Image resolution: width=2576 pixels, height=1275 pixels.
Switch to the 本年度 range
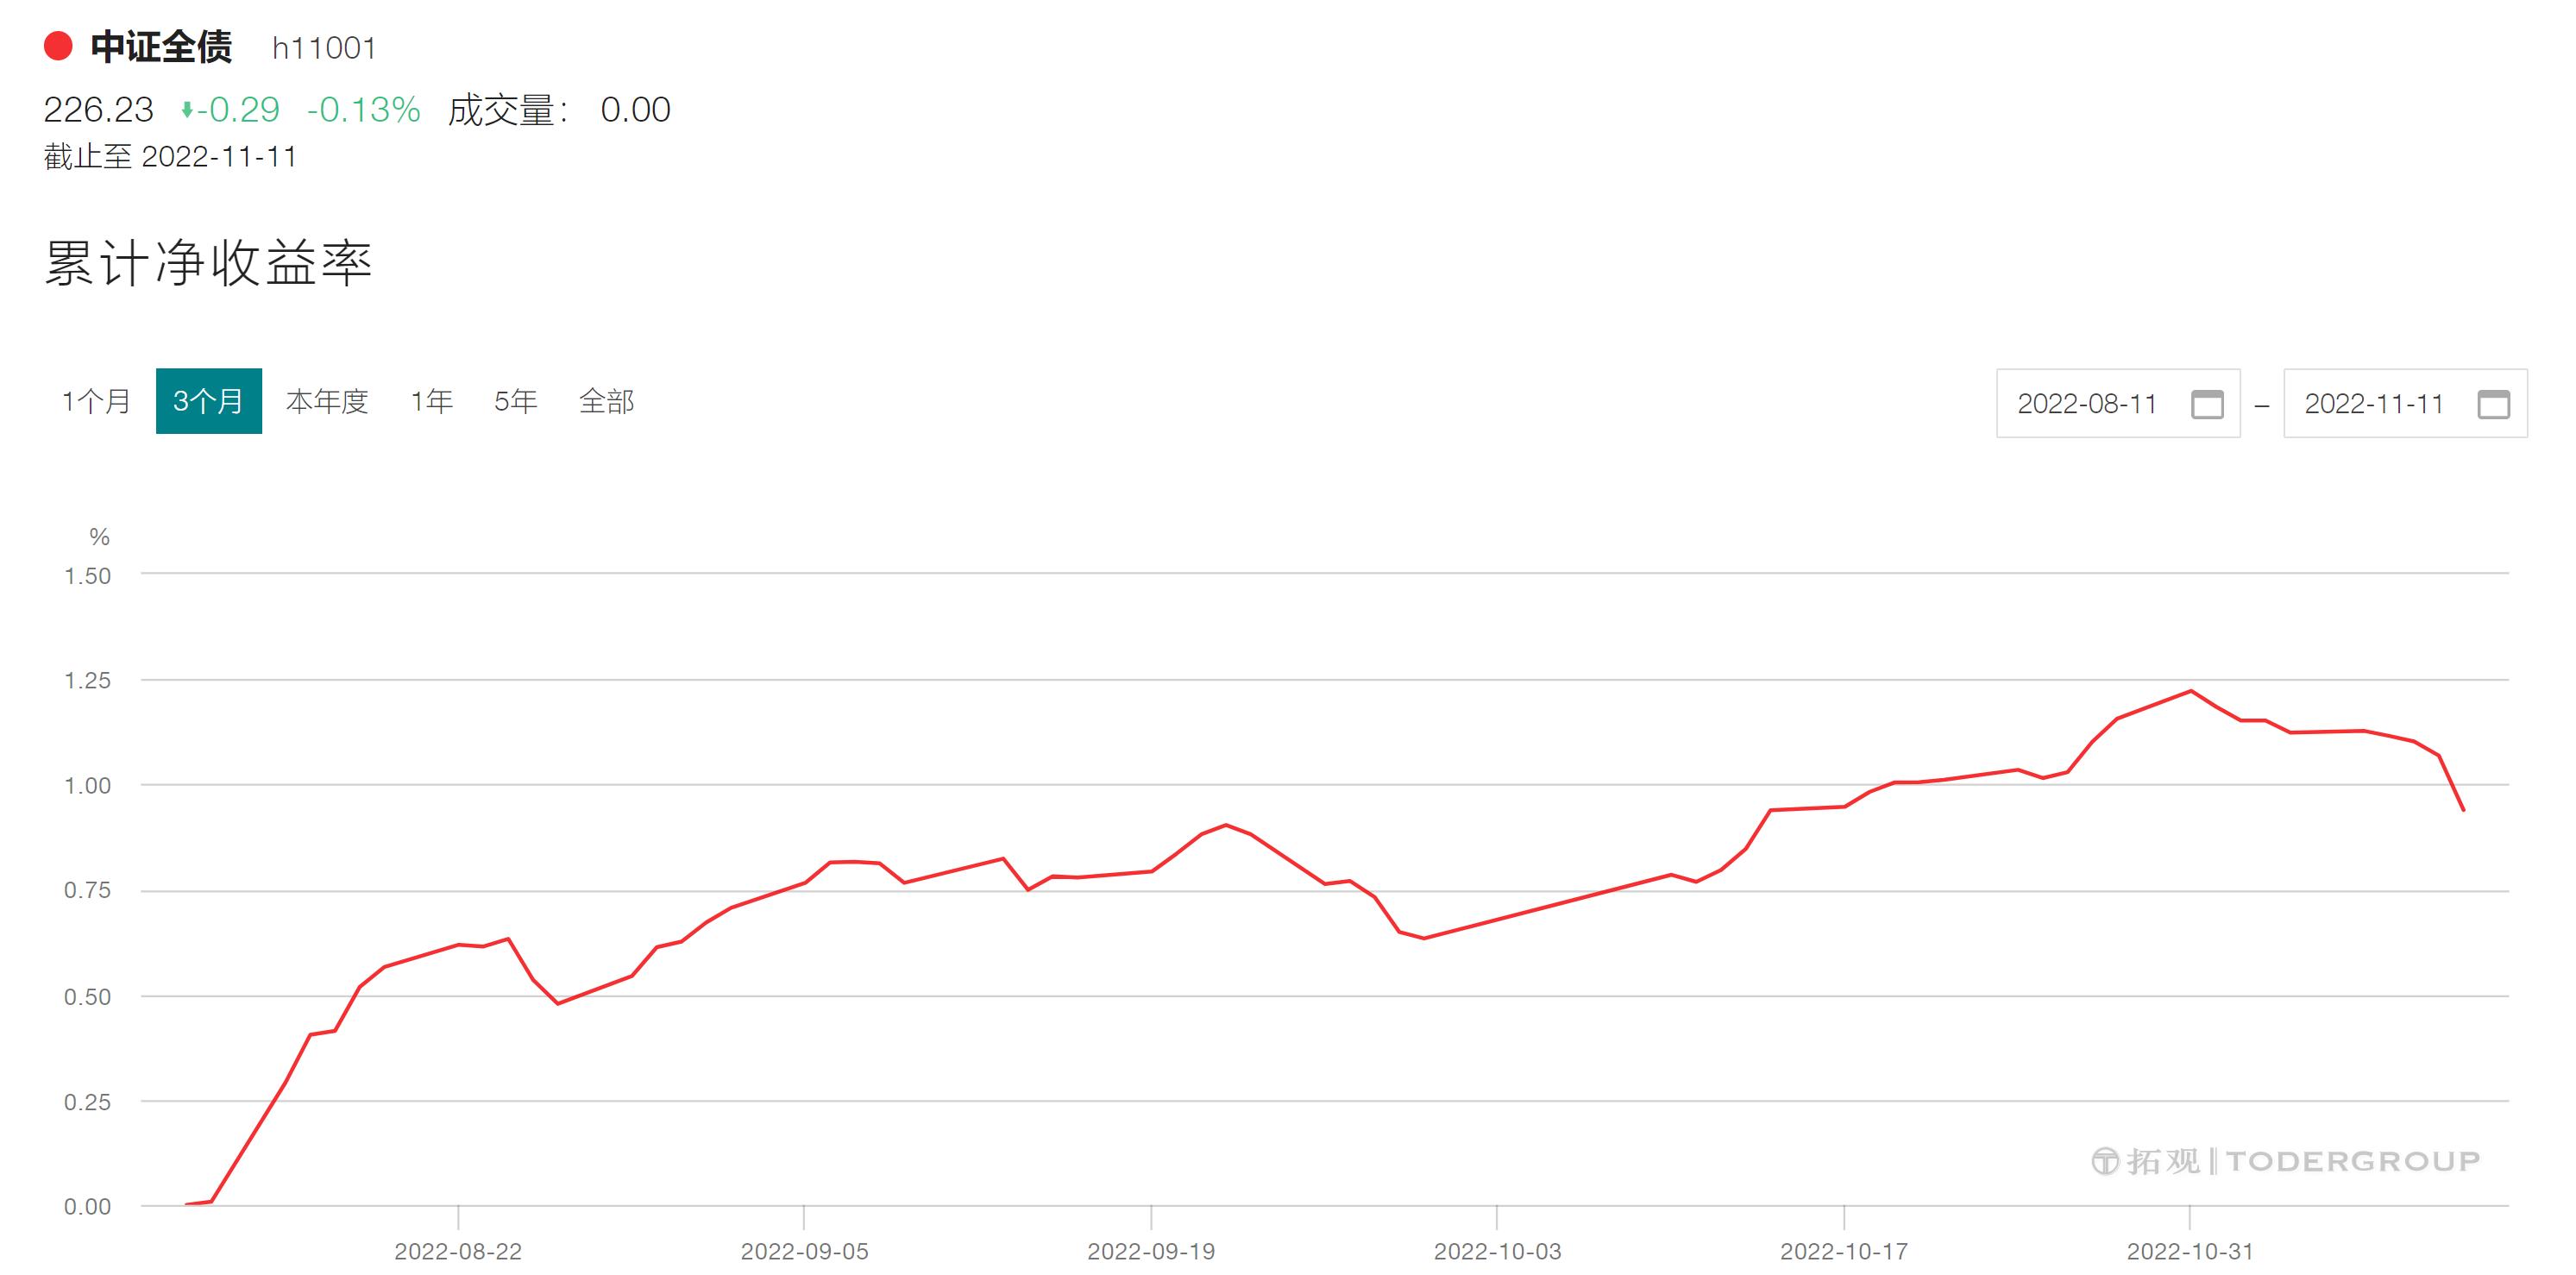(327, 402)
